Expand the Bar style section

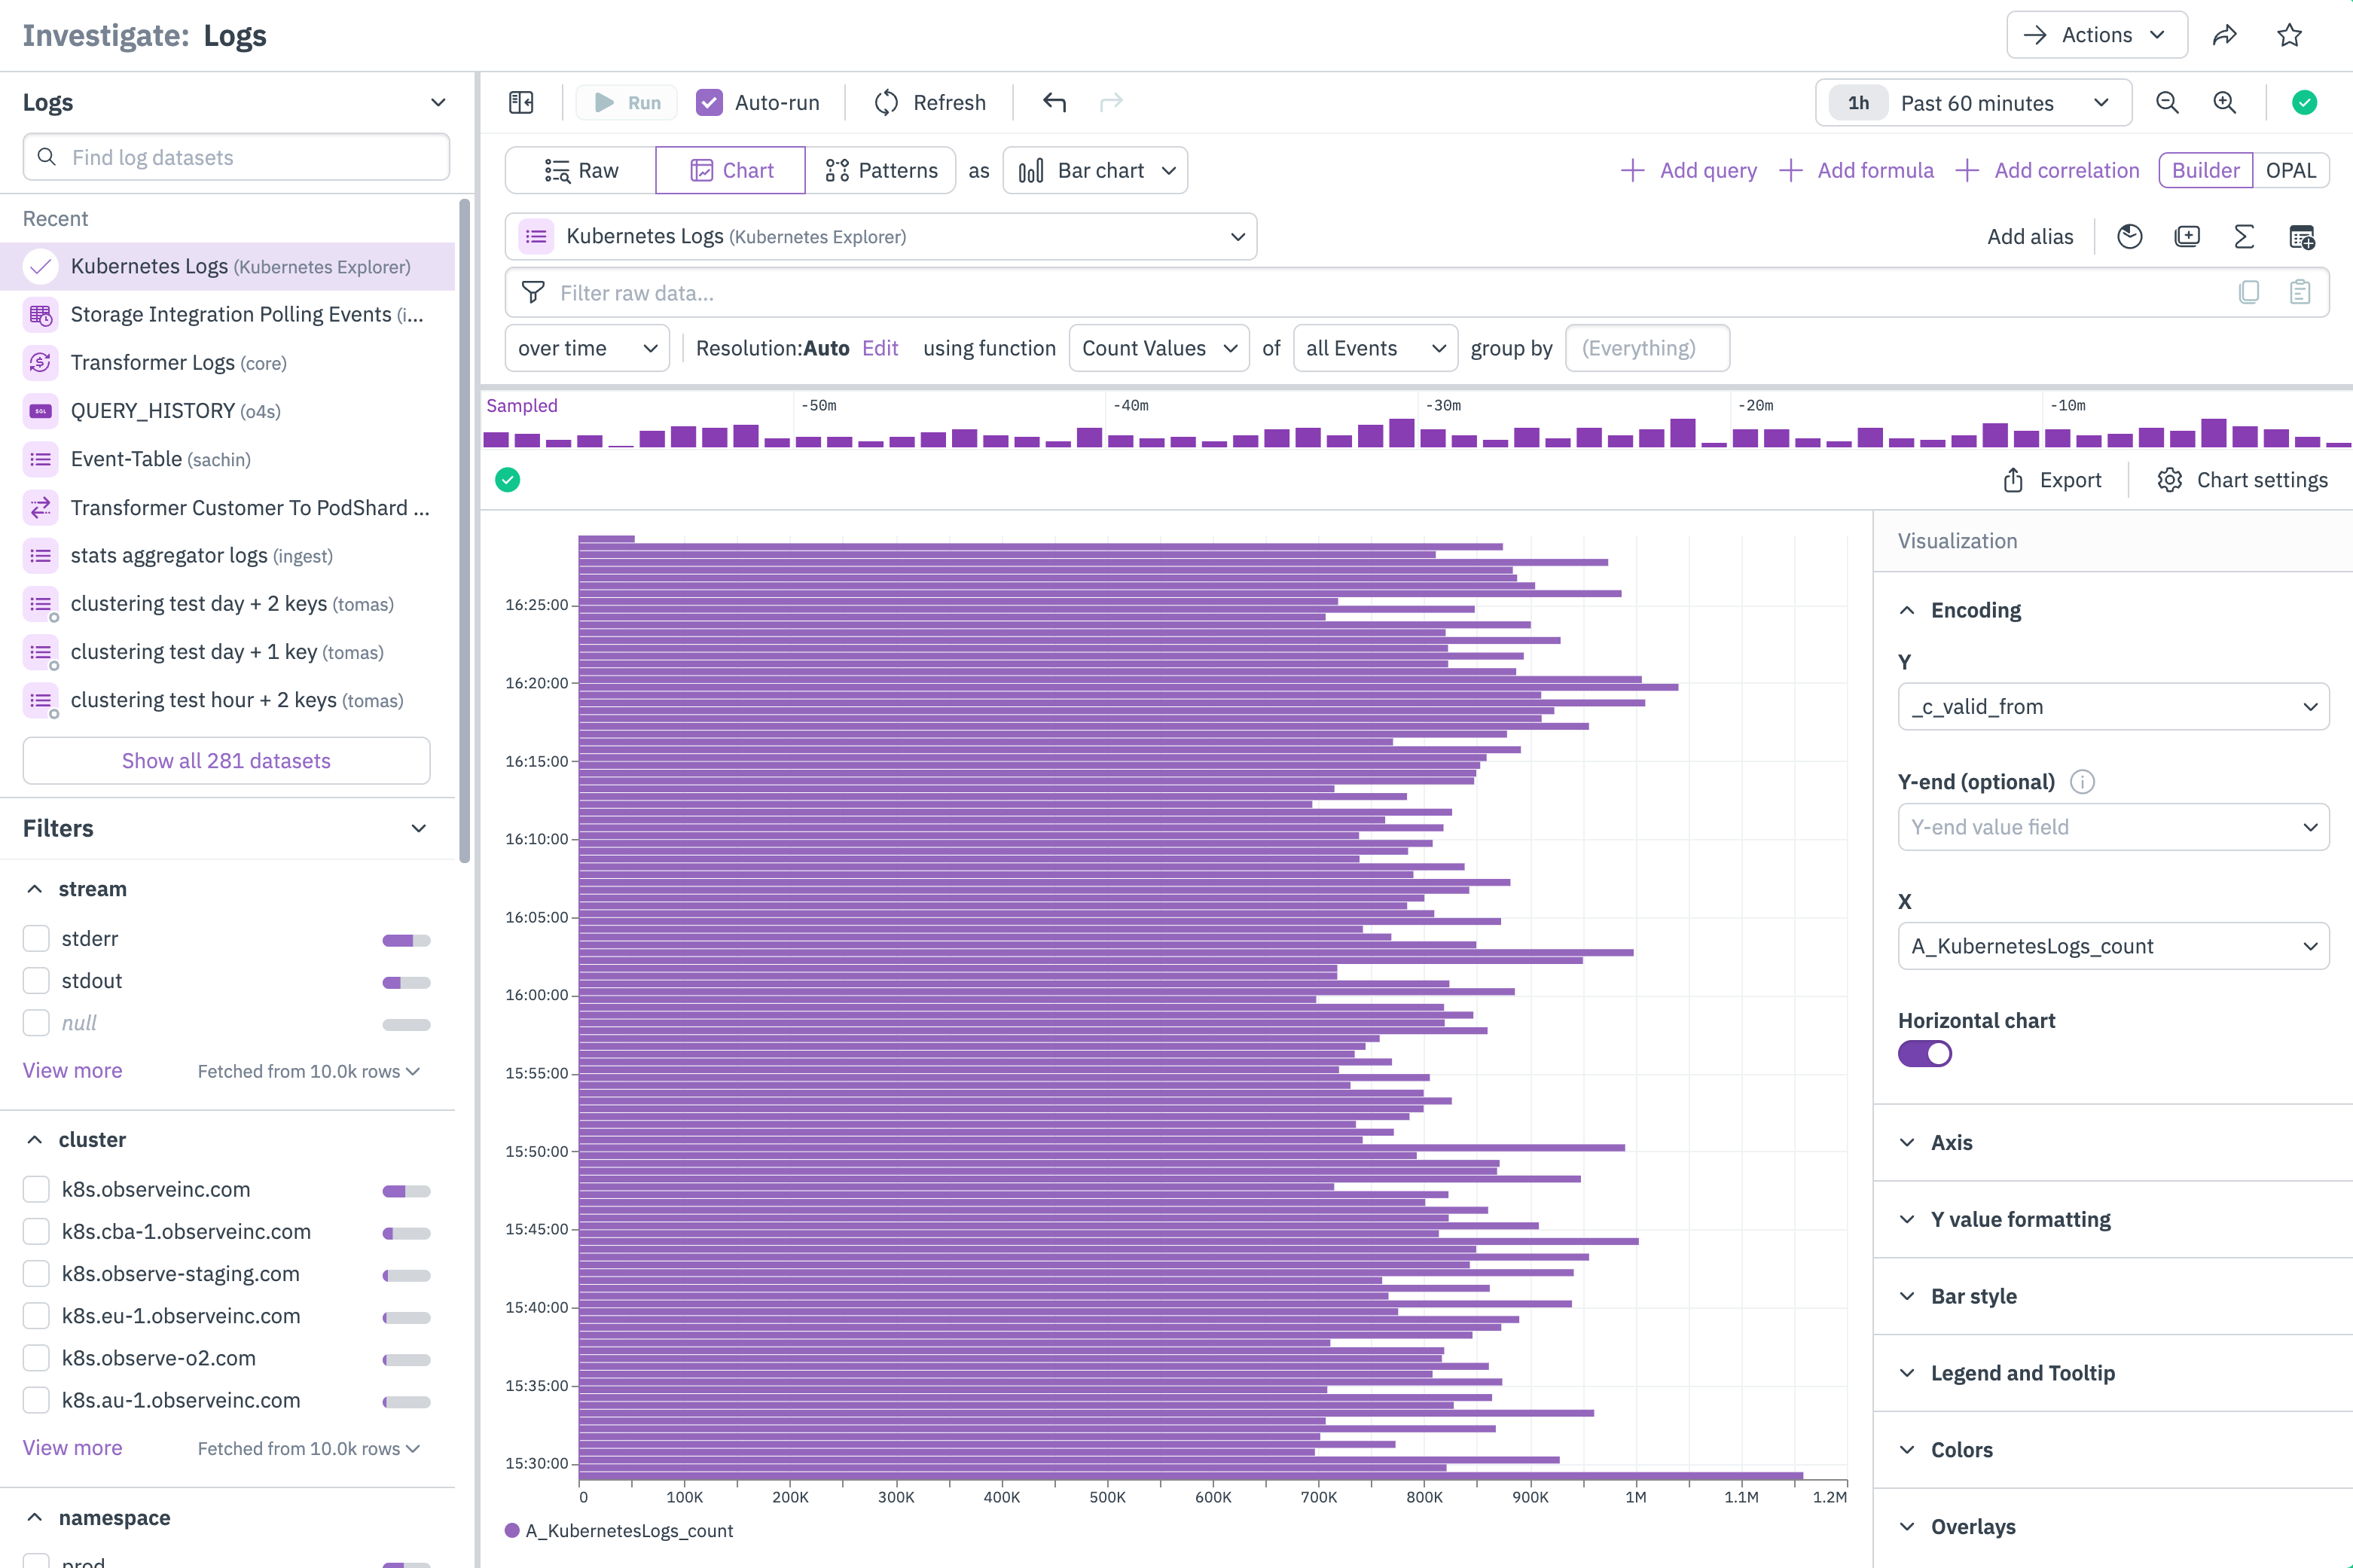coord(1973,1296)
